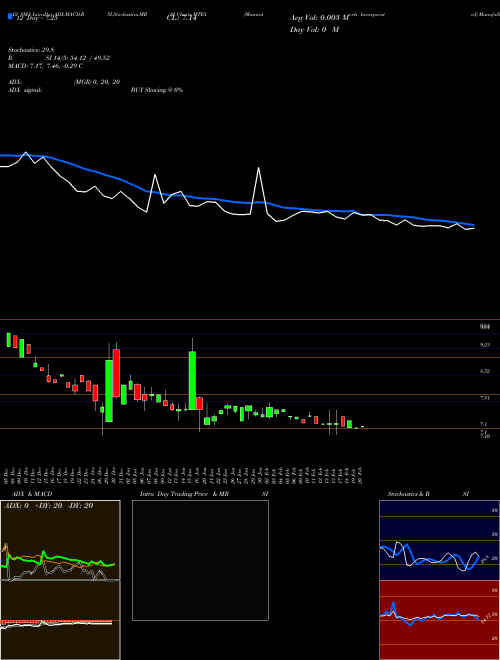The width and height of the screenshot is (500, 660).
Task: Select the 'MACD: 7.17, 7.46, -0.29 C' line
Action: pyautogui.click(x=45, y=66)
